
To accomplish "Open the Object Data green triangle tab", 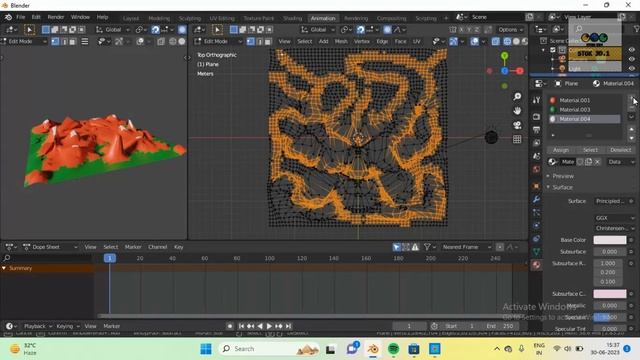I will (x=536, y=251).
